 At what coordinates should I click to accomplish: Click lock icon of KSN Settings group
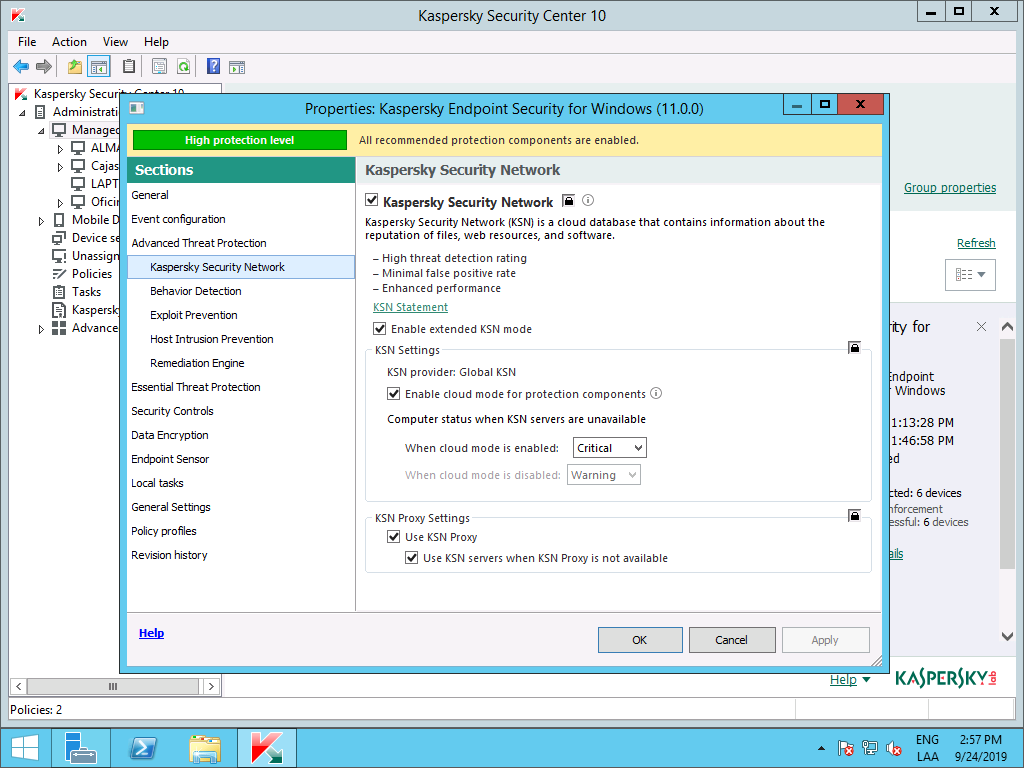click(x=854, y=347)
